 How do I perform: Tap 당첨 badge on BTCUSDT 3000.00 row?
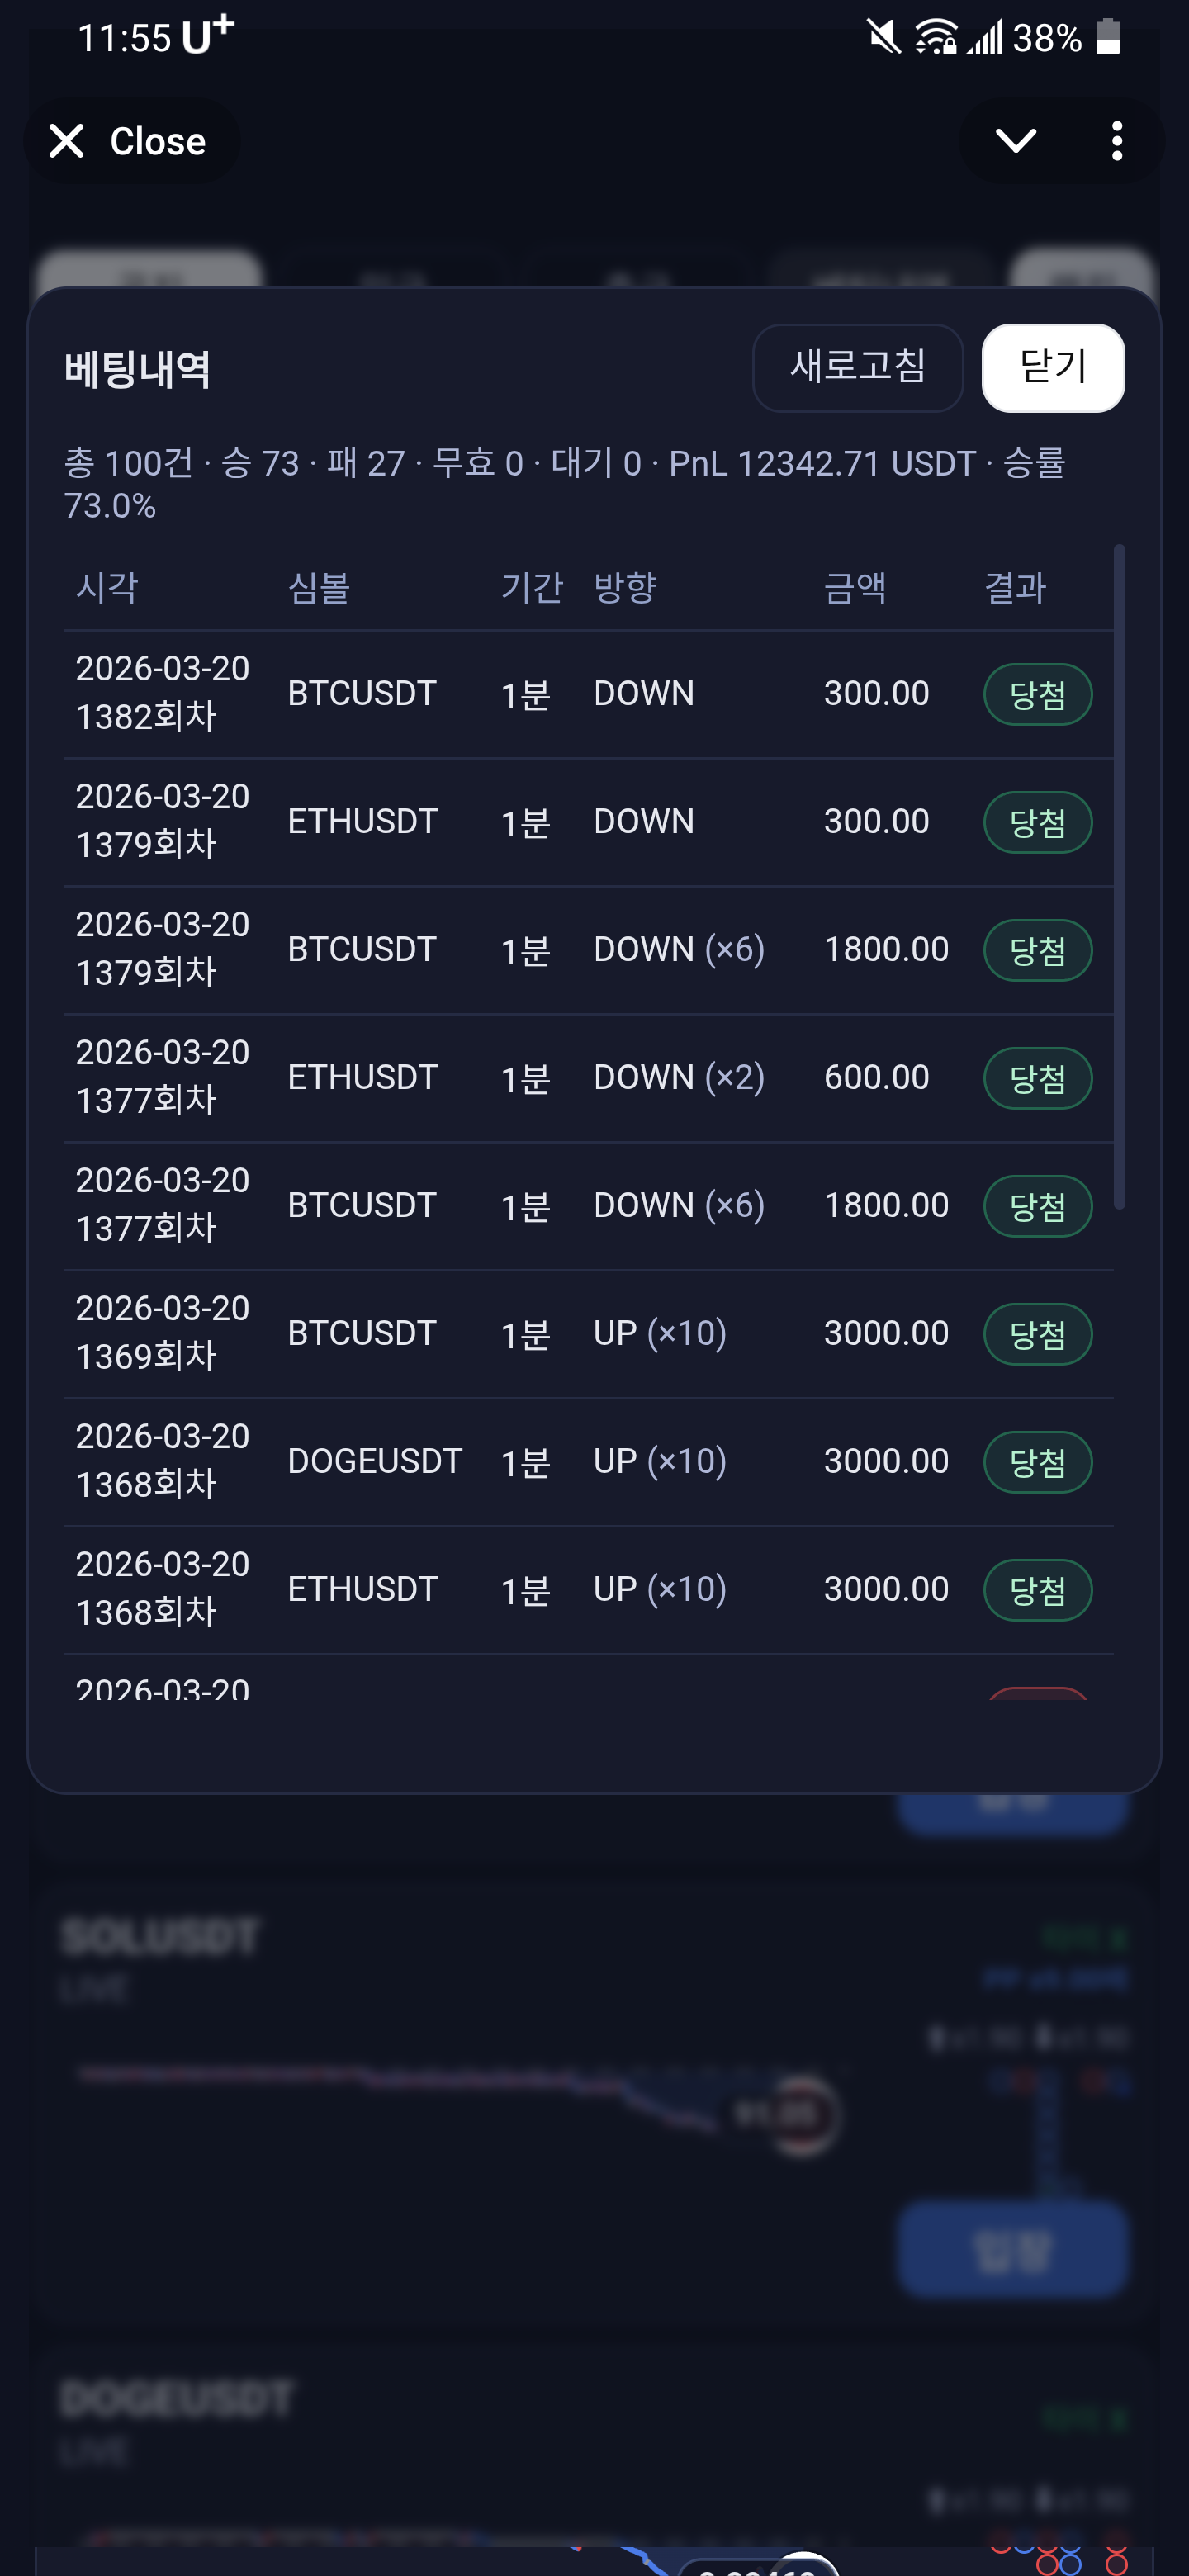coord(1037,1334)
